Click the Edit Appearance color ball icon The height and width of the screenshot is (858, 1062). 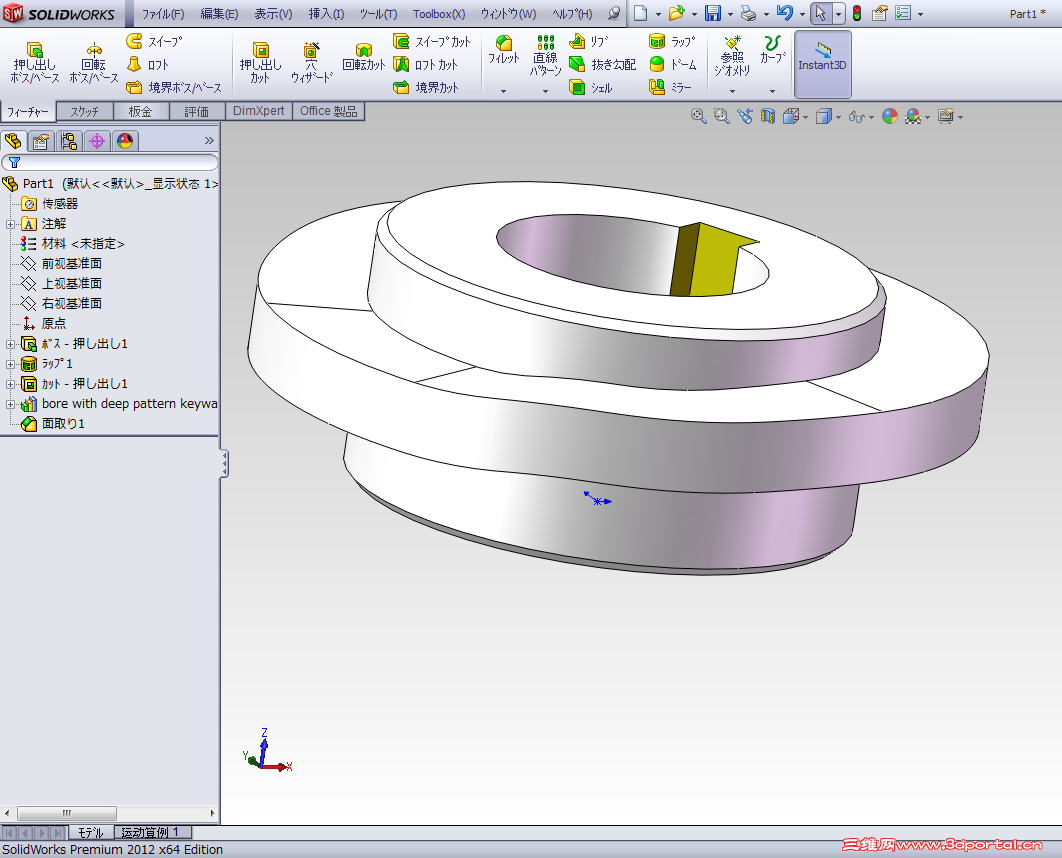coord(890,116)
